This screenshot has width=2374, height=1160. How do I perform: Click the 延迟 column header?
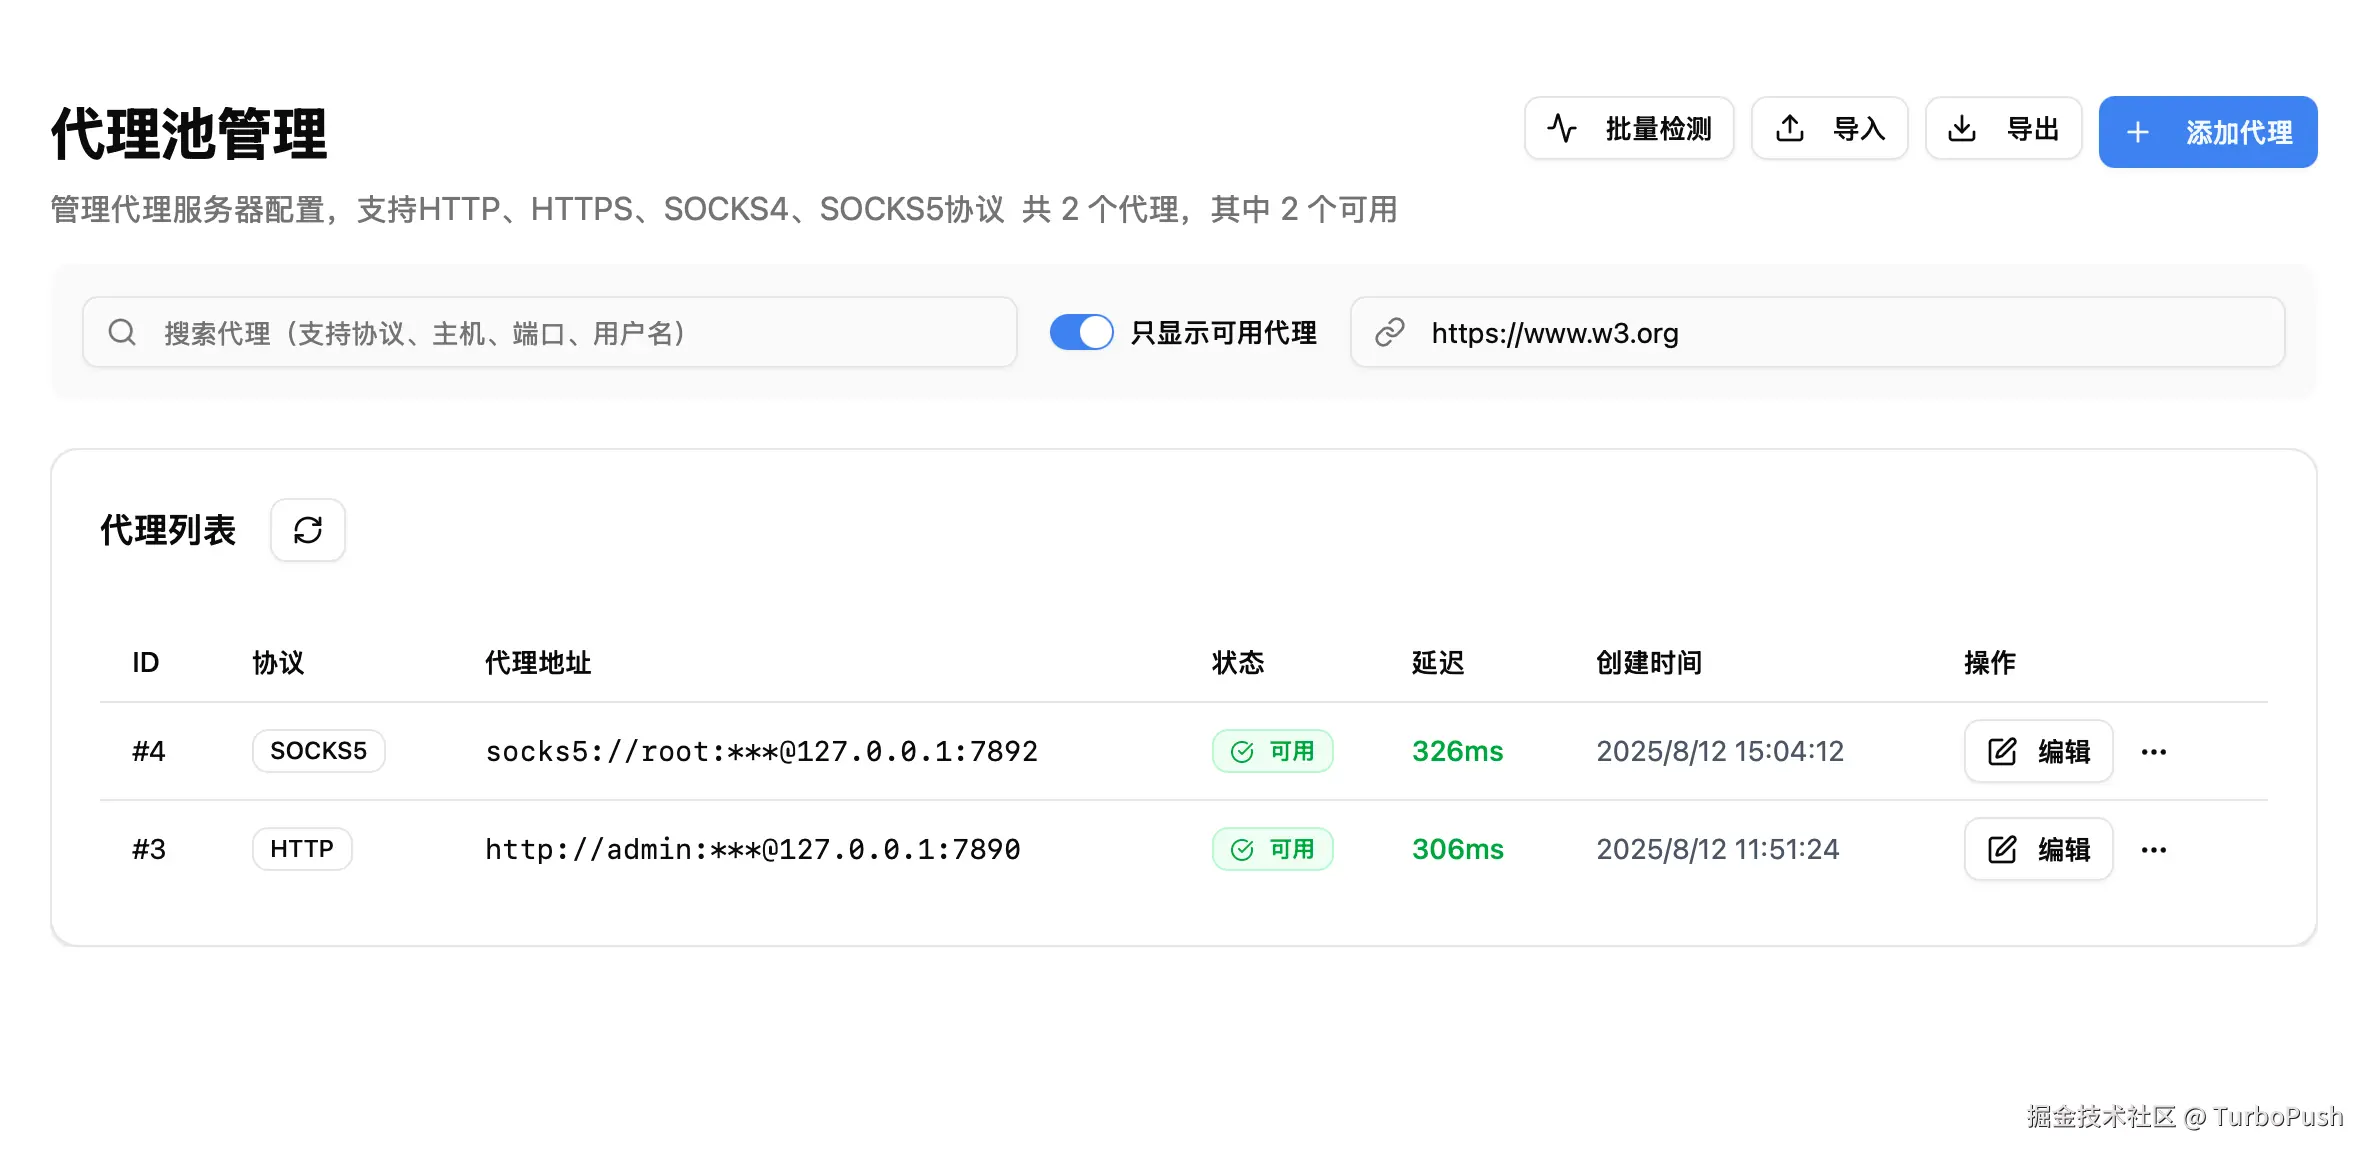pos(1438,662)
